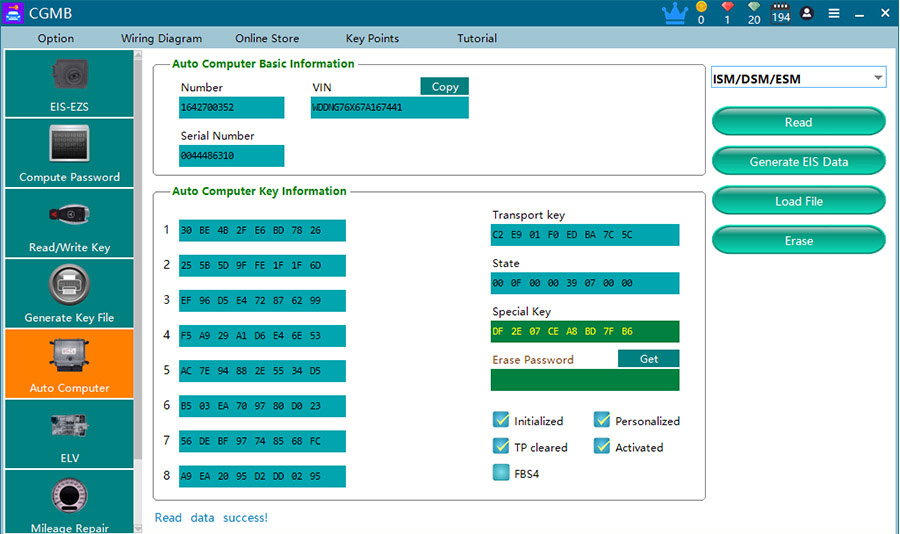This screenshot has height=534, width=900.
Task: Click the blue crown VIP icon
Action: pos(675,14)
